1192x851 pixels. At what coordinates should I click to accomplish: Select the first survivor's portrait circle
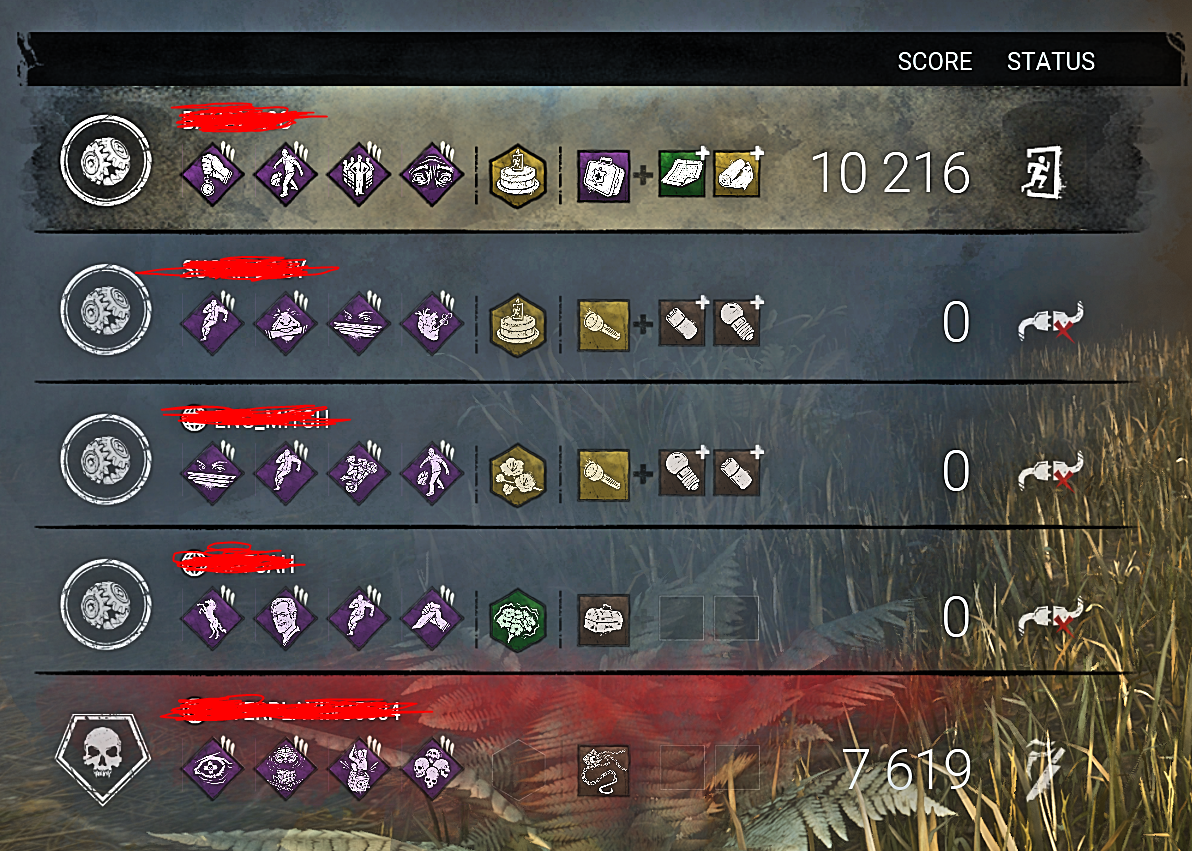(x=106, y=160)
